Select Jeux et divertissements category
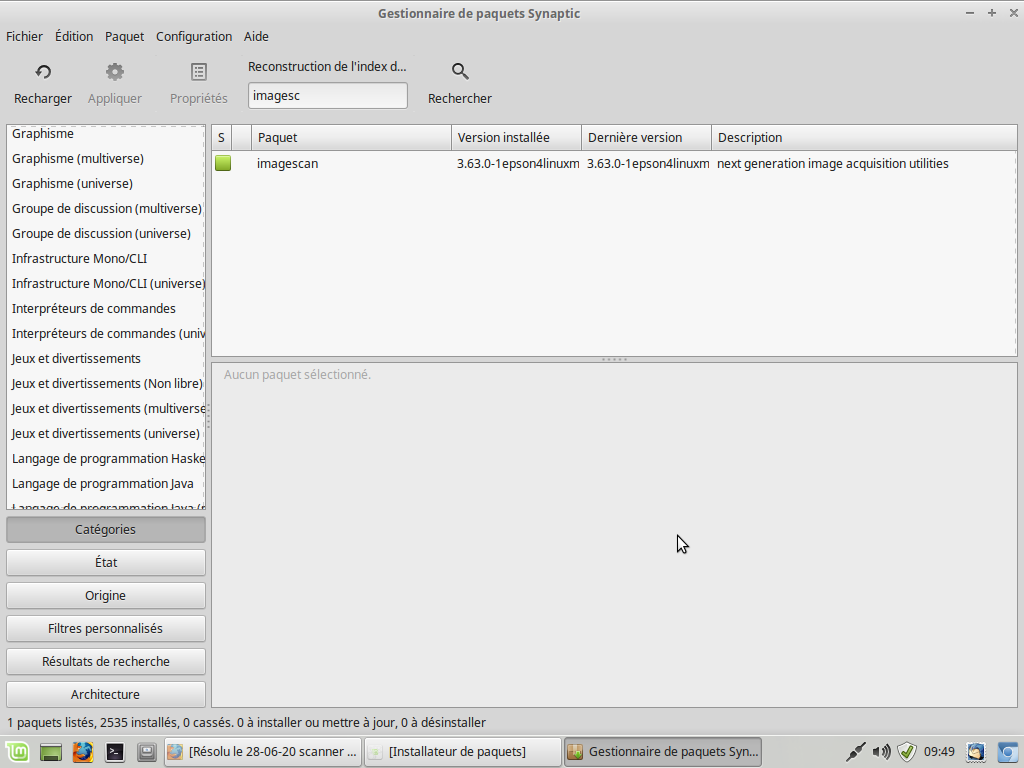 tap(76, 359)
